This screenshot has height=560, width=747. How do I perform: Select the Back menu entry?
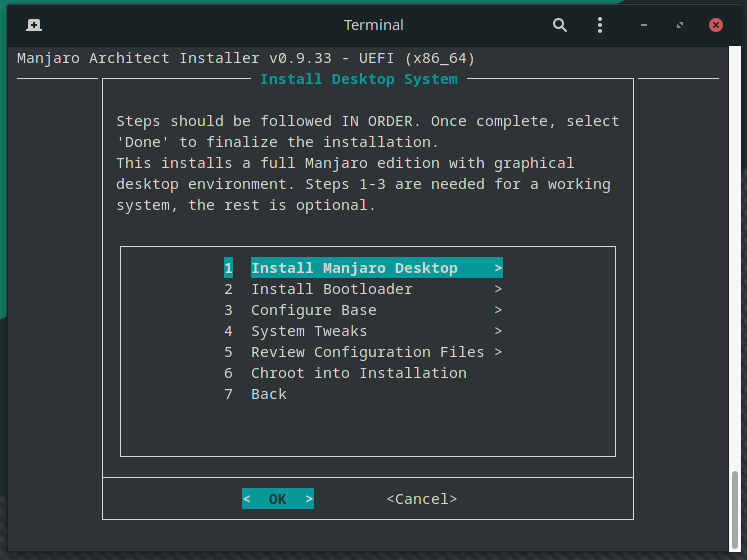point(269,394)
